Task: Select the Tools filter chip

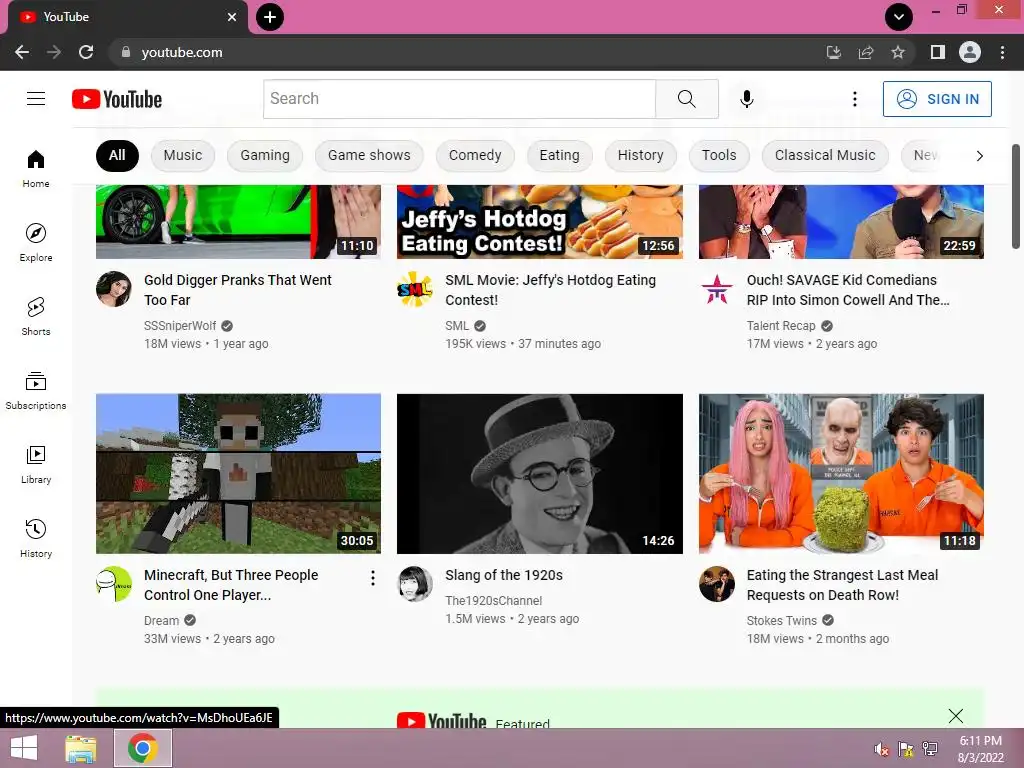Action: 719,155
